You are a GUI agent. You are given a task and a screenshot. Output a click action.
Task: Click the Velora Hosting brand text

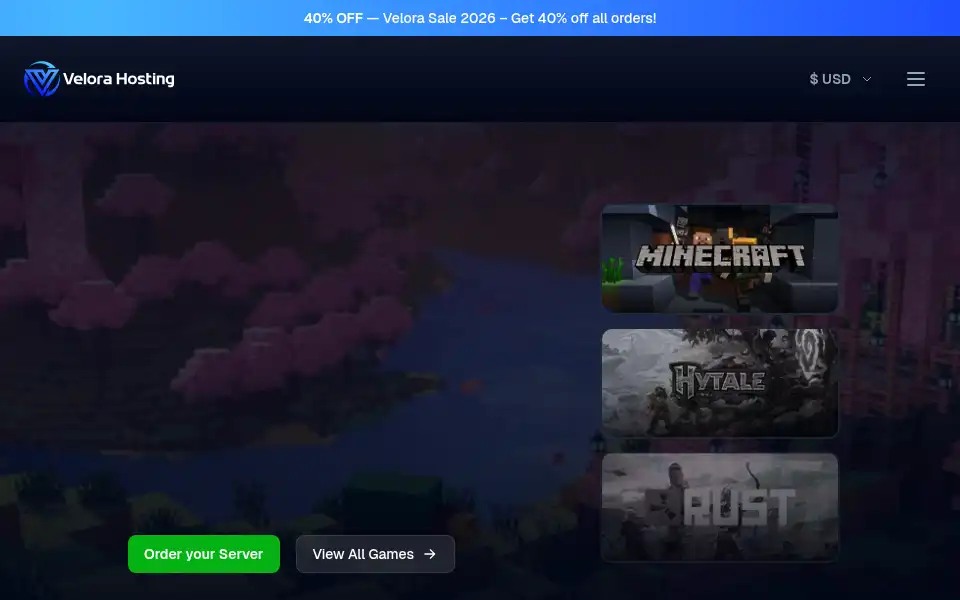119,79
